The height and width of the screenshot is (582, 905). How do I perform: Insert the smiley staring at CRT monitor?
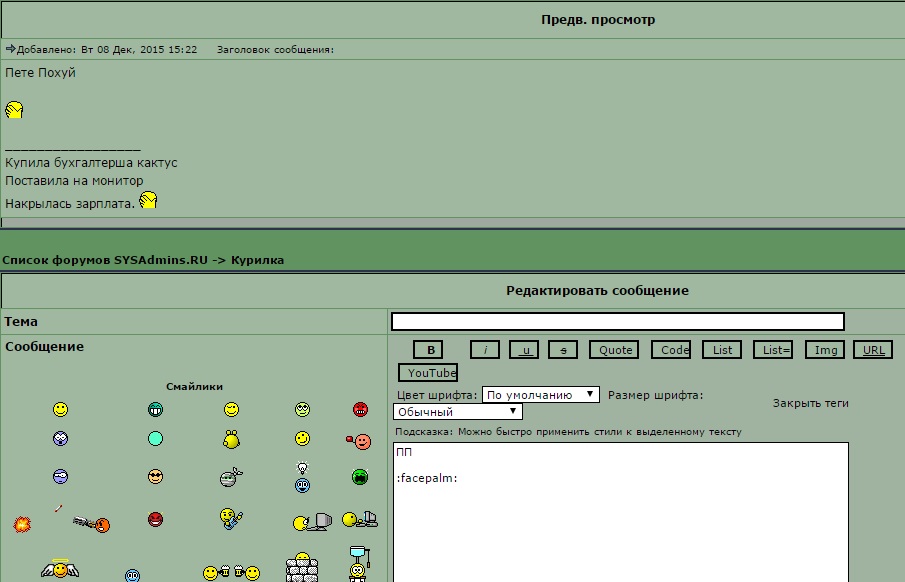(312, 522)
